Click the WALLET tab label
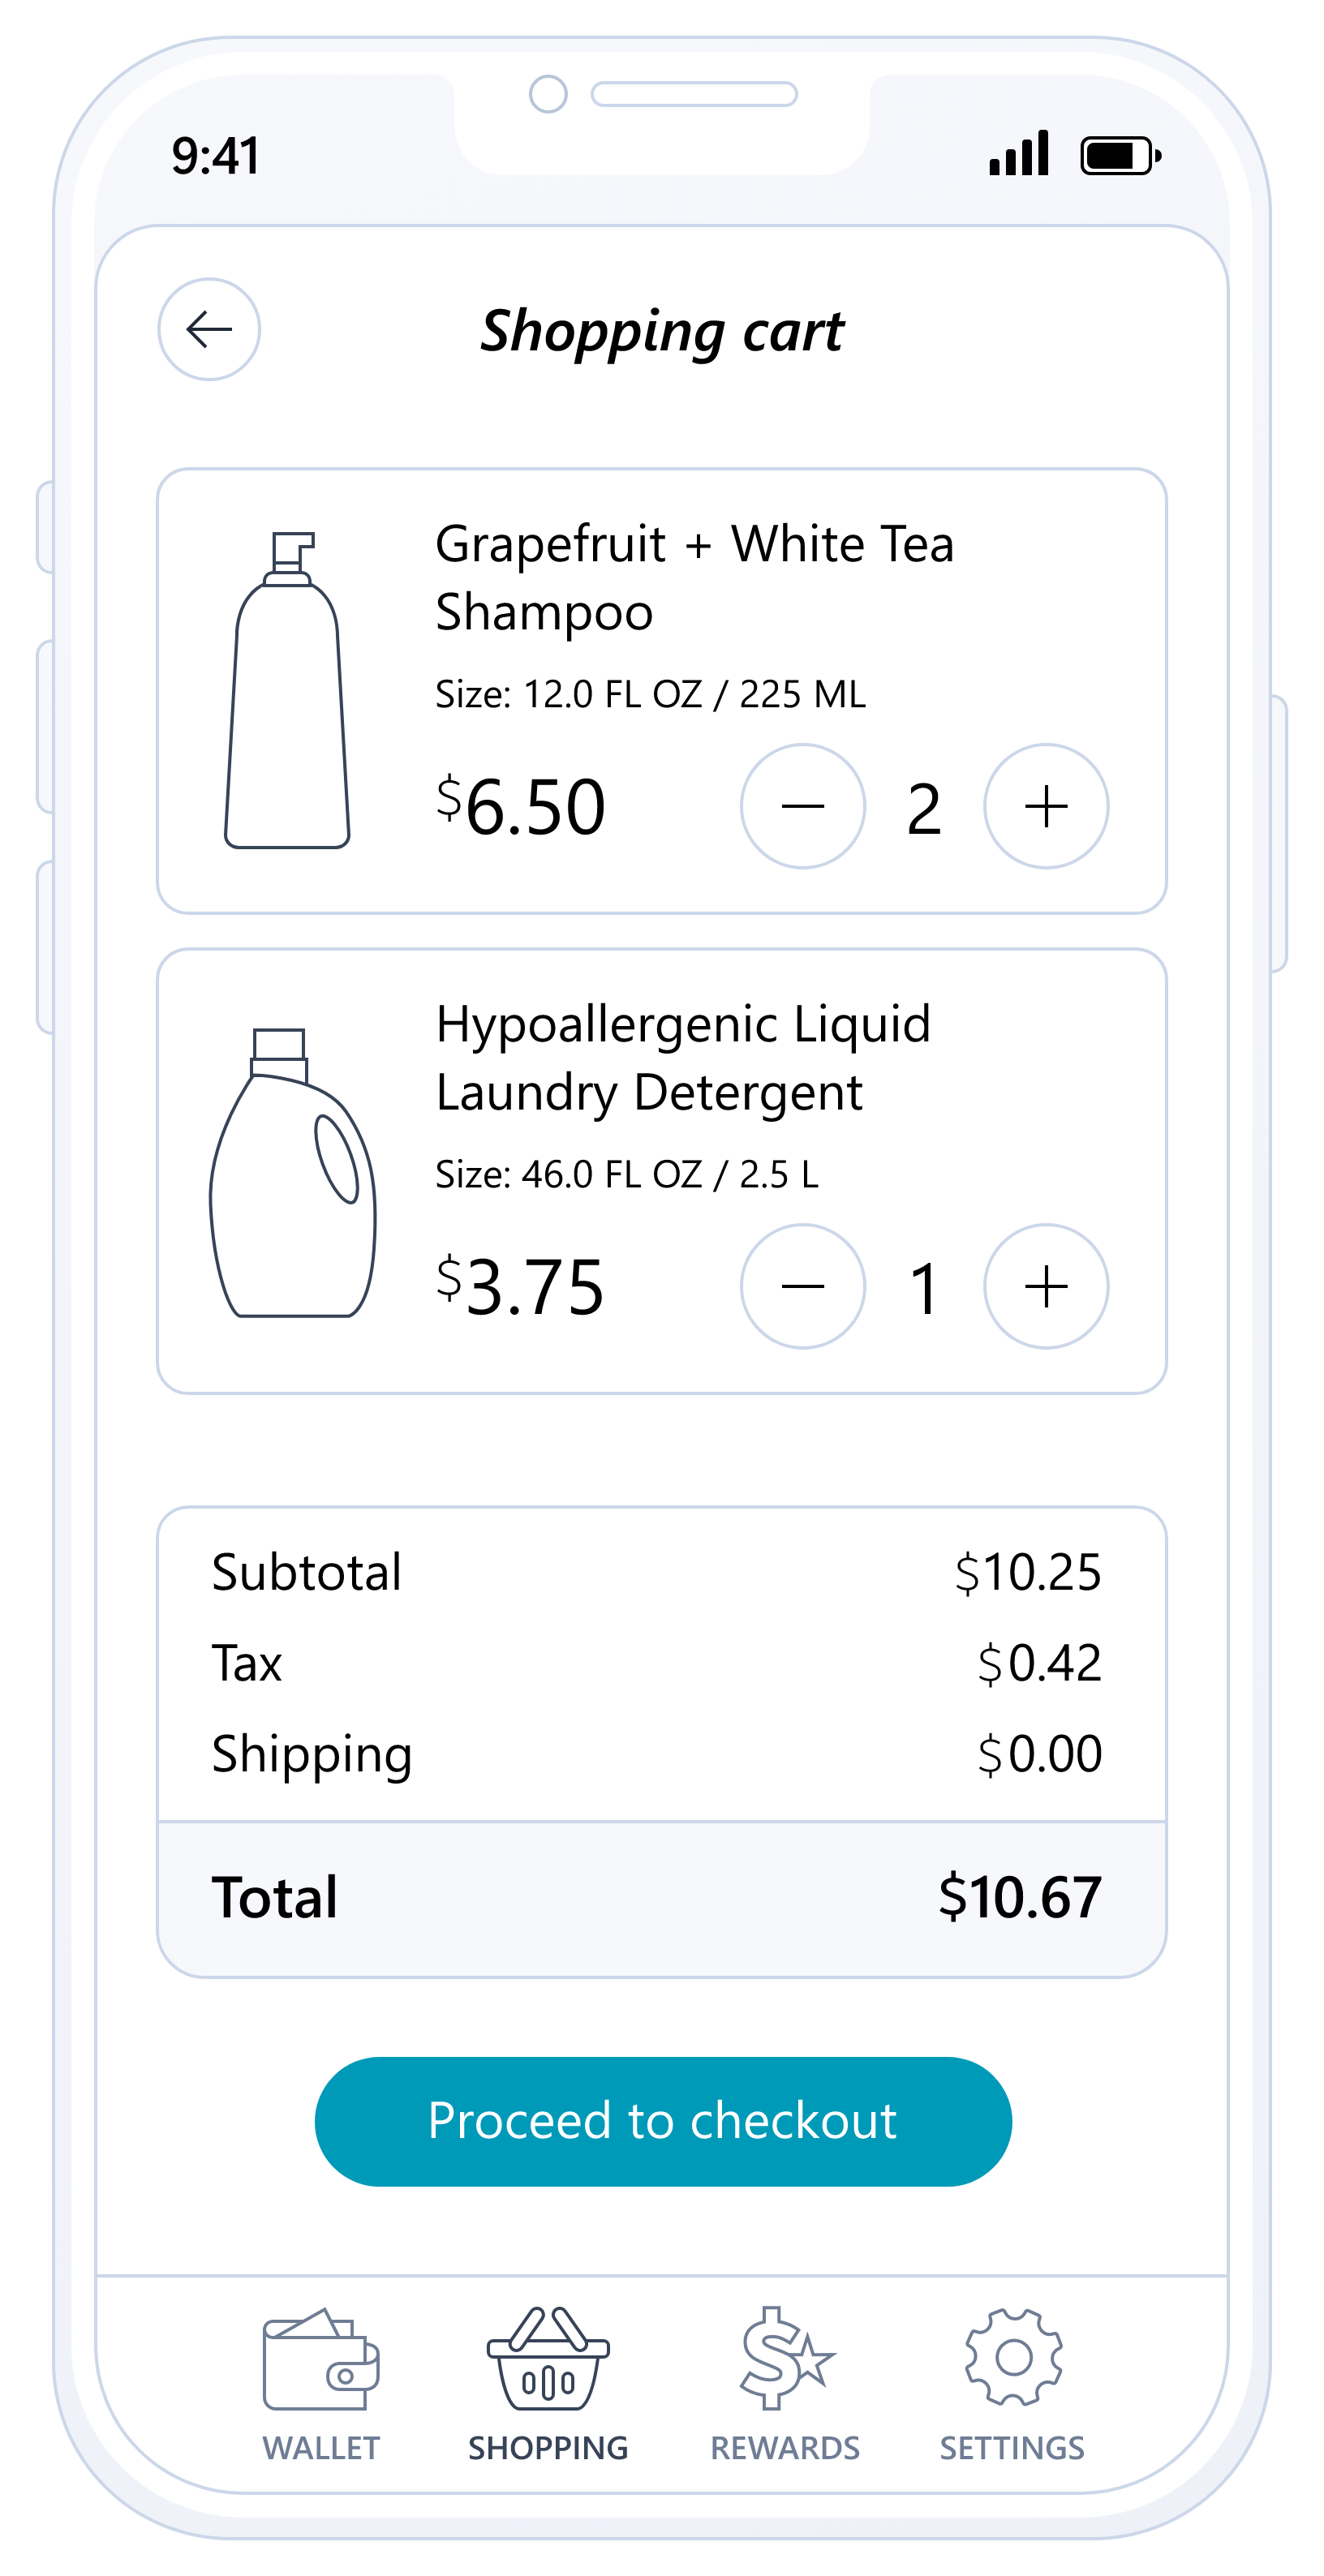Viewport: 1324px width, 2576px height. (x=321, y=2448)
